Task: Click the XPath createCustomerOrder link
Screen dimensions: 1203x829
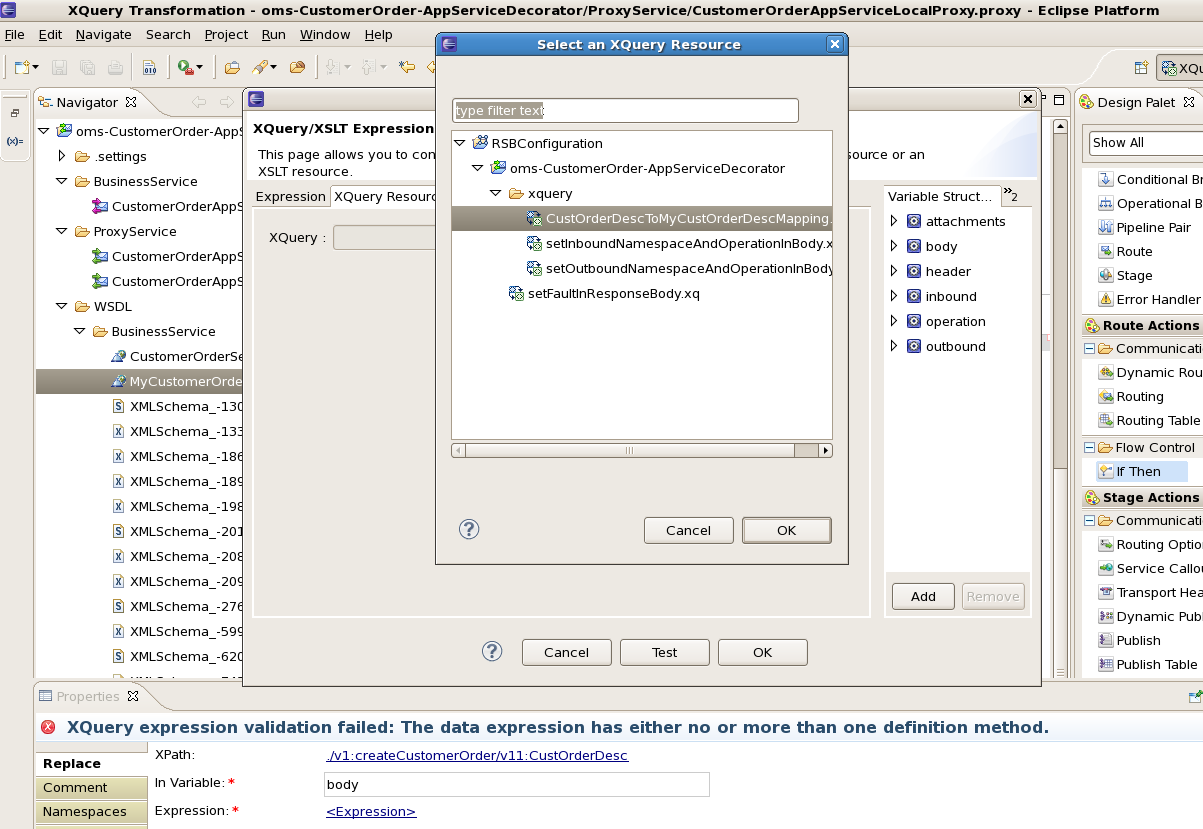Action: click(477, 755)
